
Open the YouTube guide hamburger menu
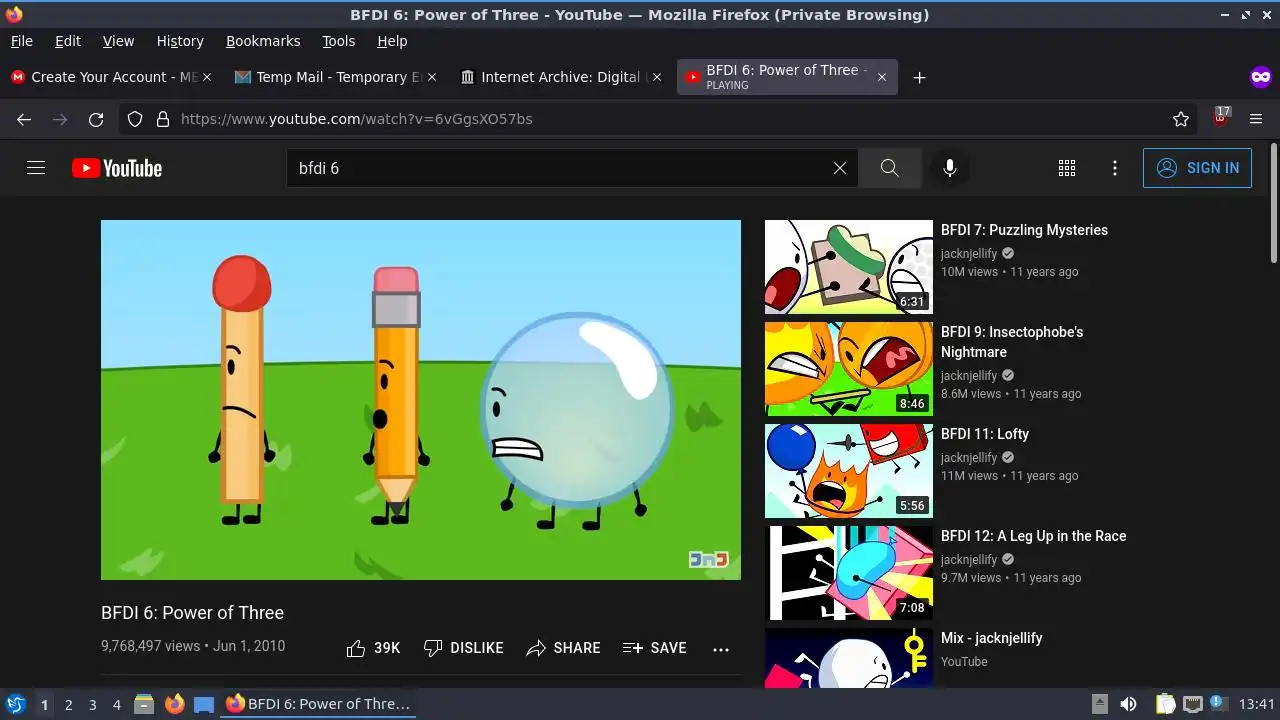tap(36, 168)
